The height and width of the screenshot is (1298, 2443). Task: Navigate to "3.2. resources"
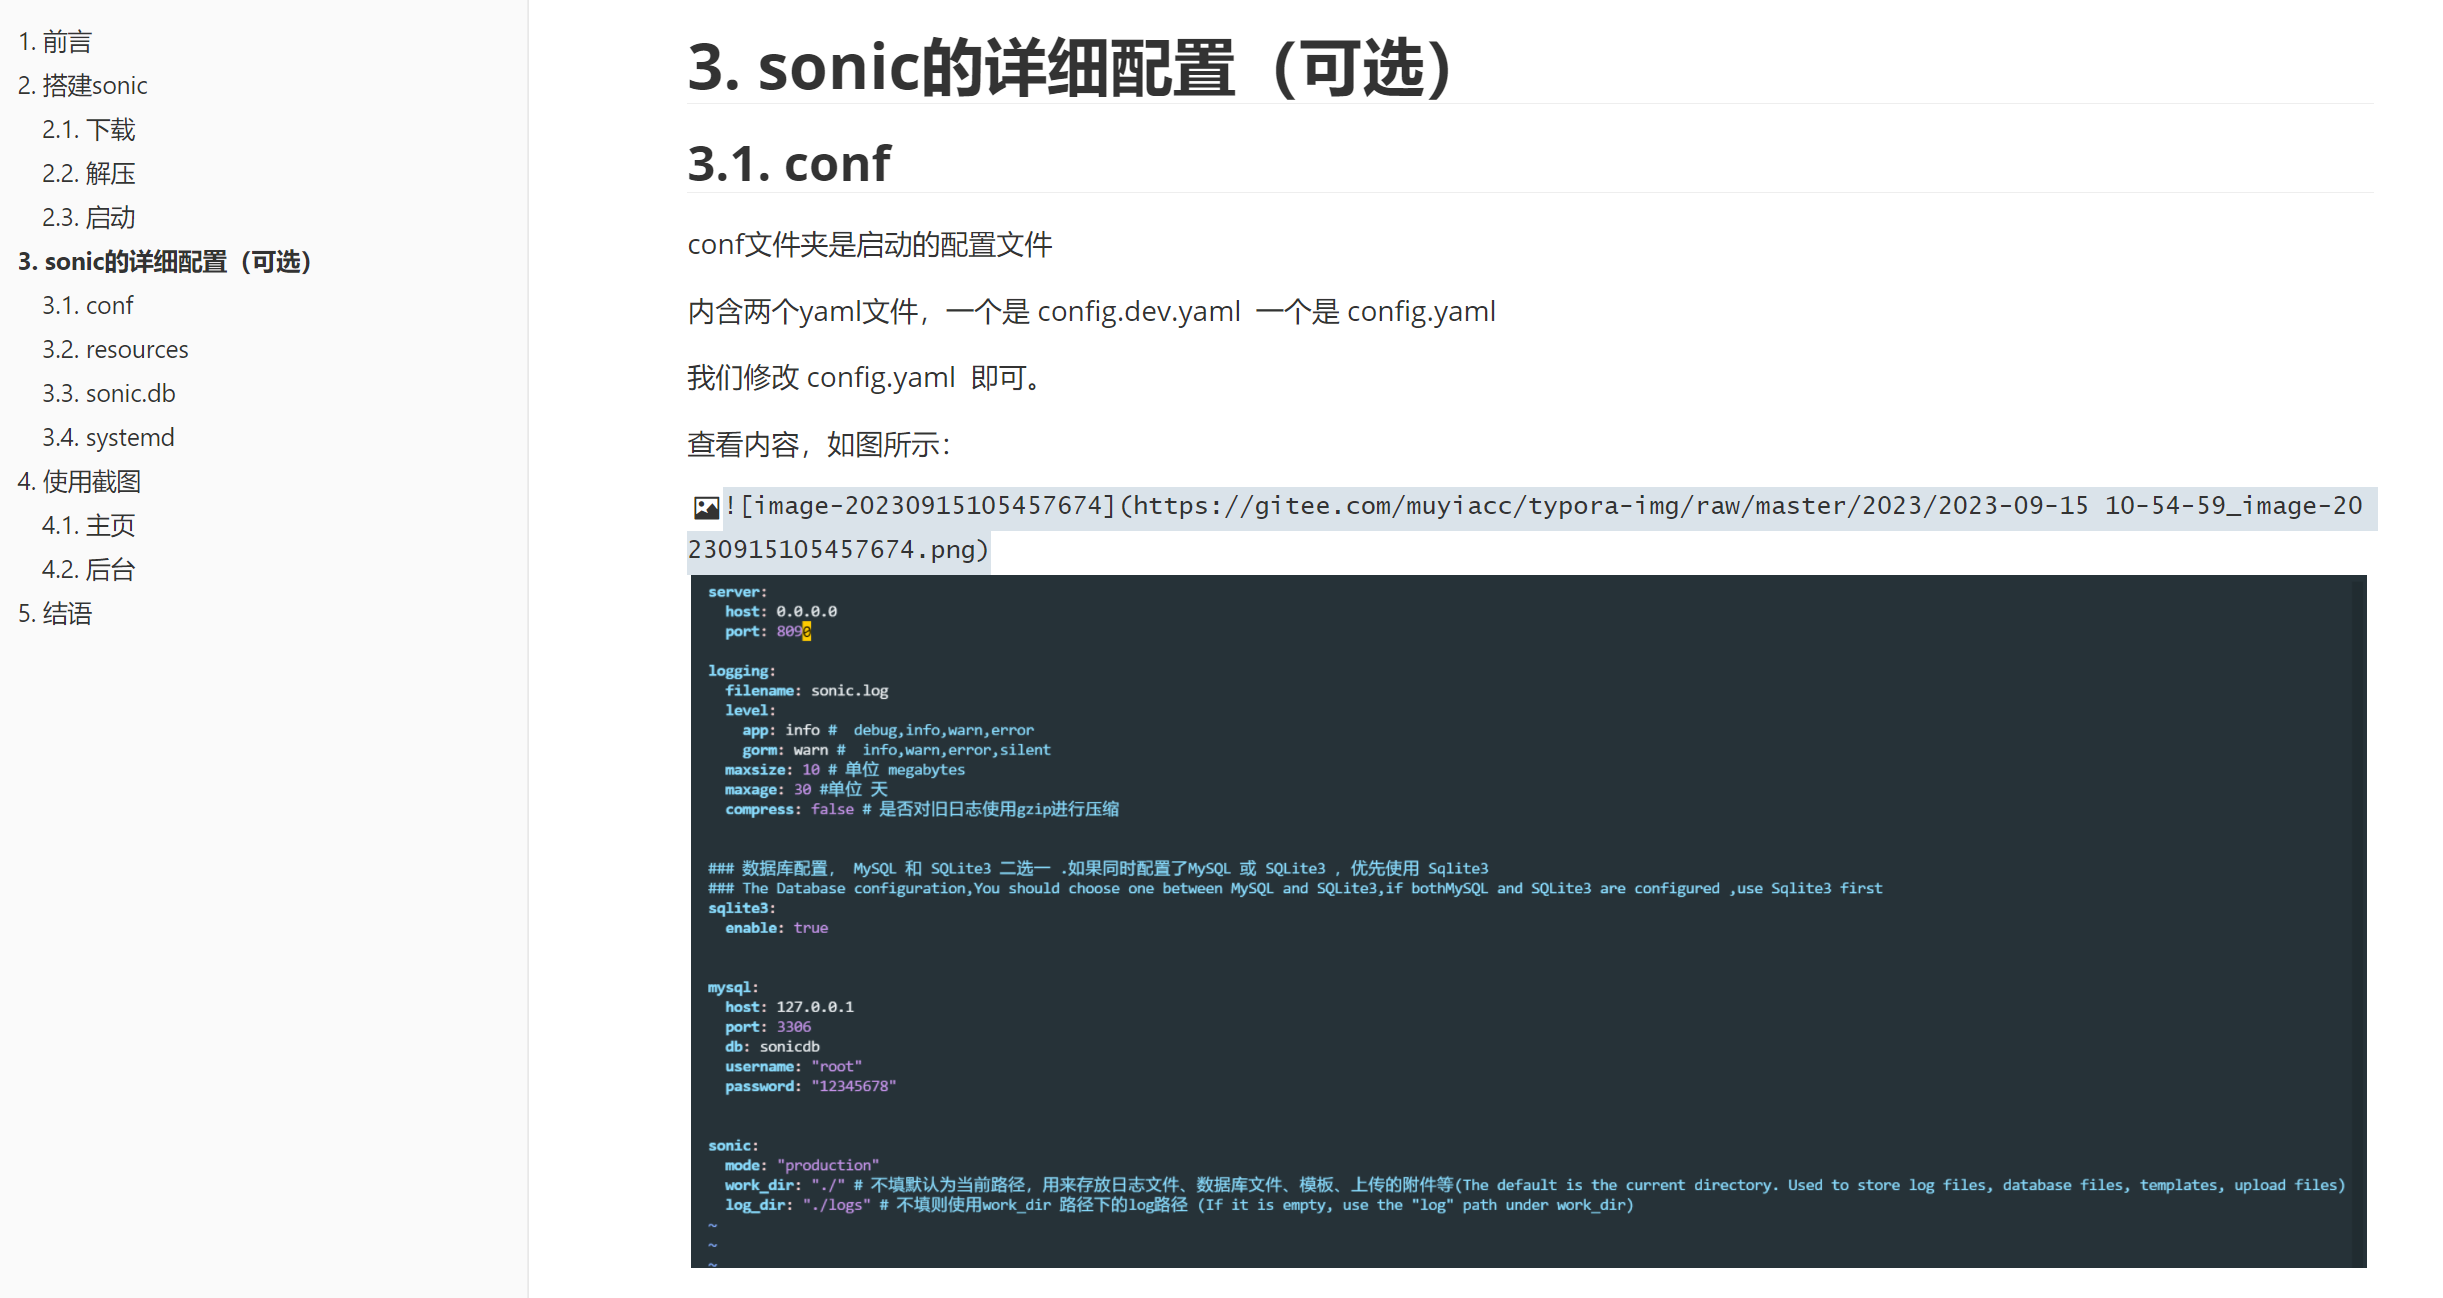click(115, 349)
